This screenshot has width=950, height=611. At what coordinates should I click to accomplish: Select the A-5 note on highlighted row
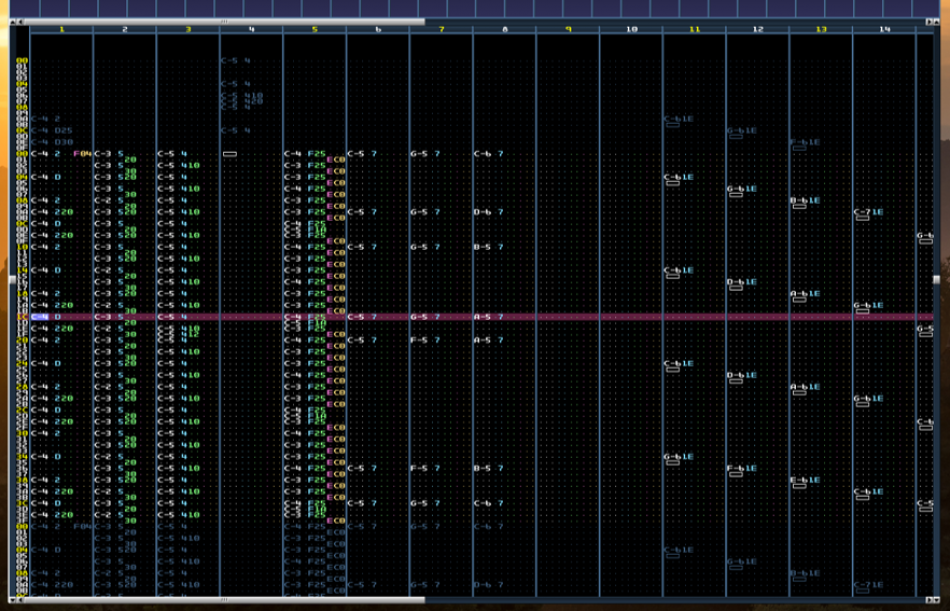coord(482,317)
